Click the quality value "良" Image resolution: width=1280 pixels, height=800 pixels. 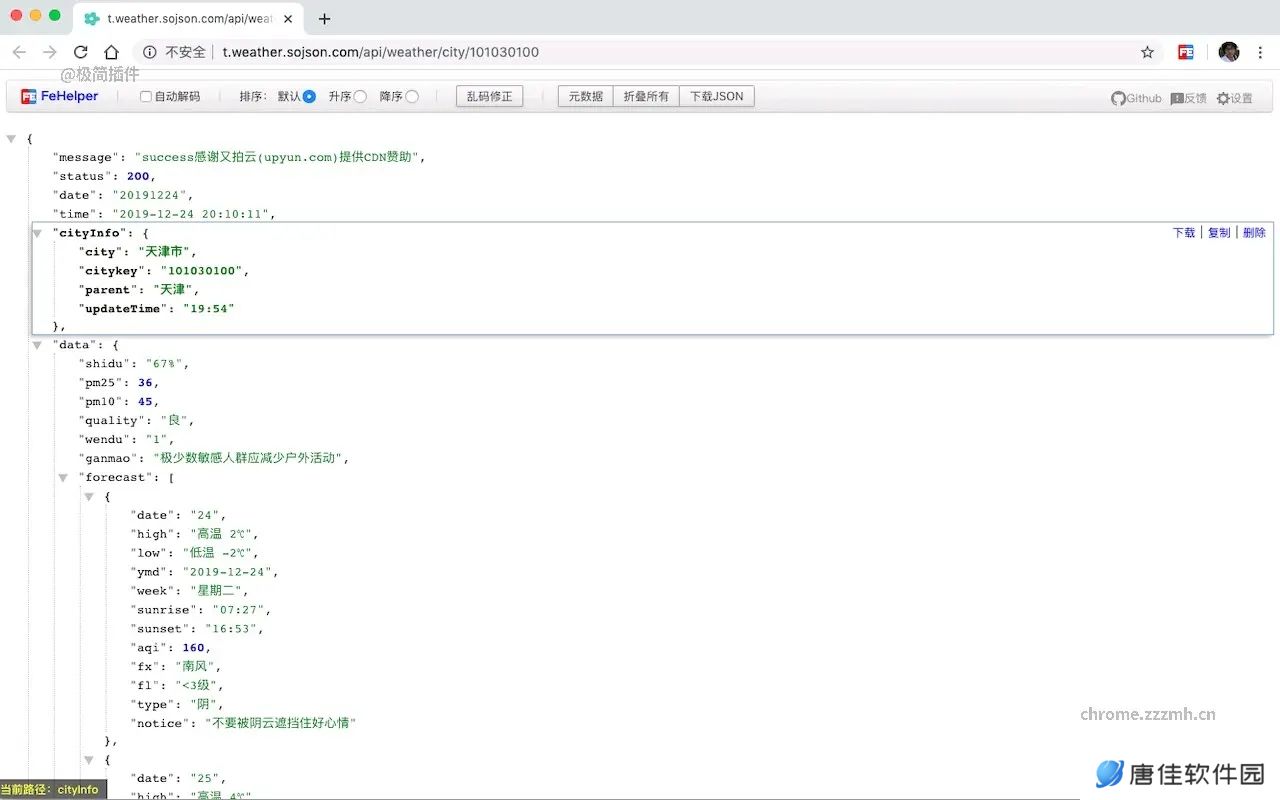coord(175,421)
